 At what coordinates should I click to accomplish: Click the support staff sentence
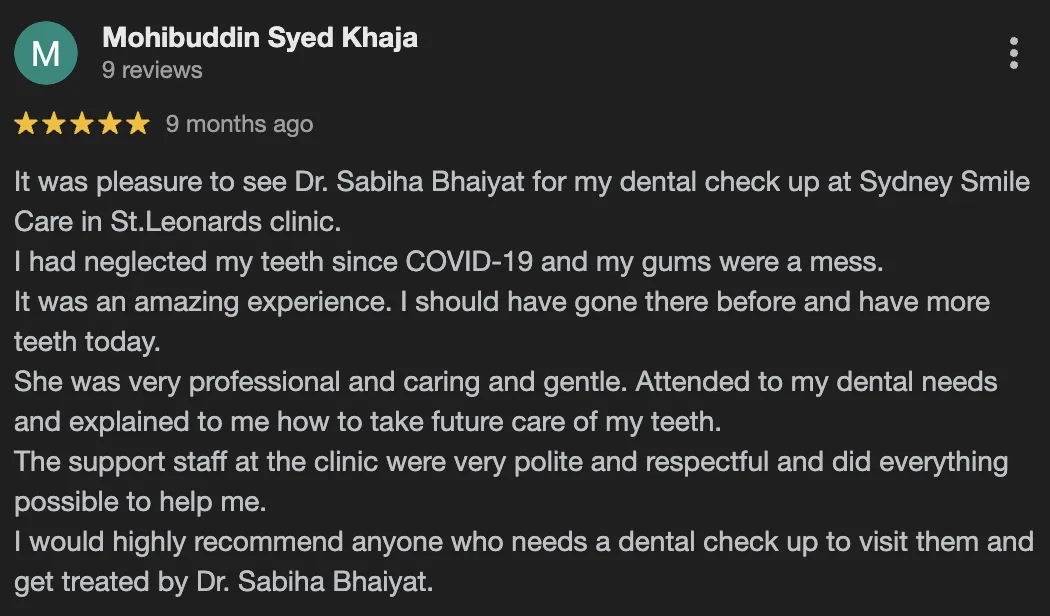[x=511, y=462]
